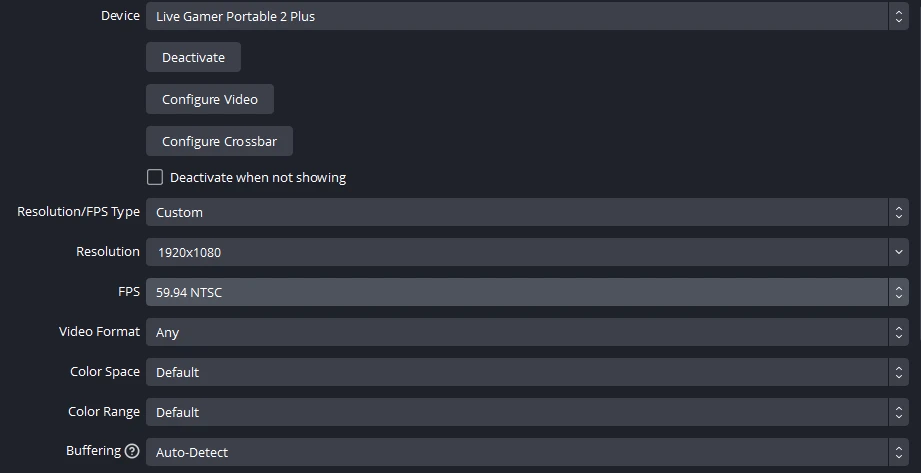This screenshot has height=473, width=921.
Task: Click the up/down arrows on the Device selector
Action: 898,16
